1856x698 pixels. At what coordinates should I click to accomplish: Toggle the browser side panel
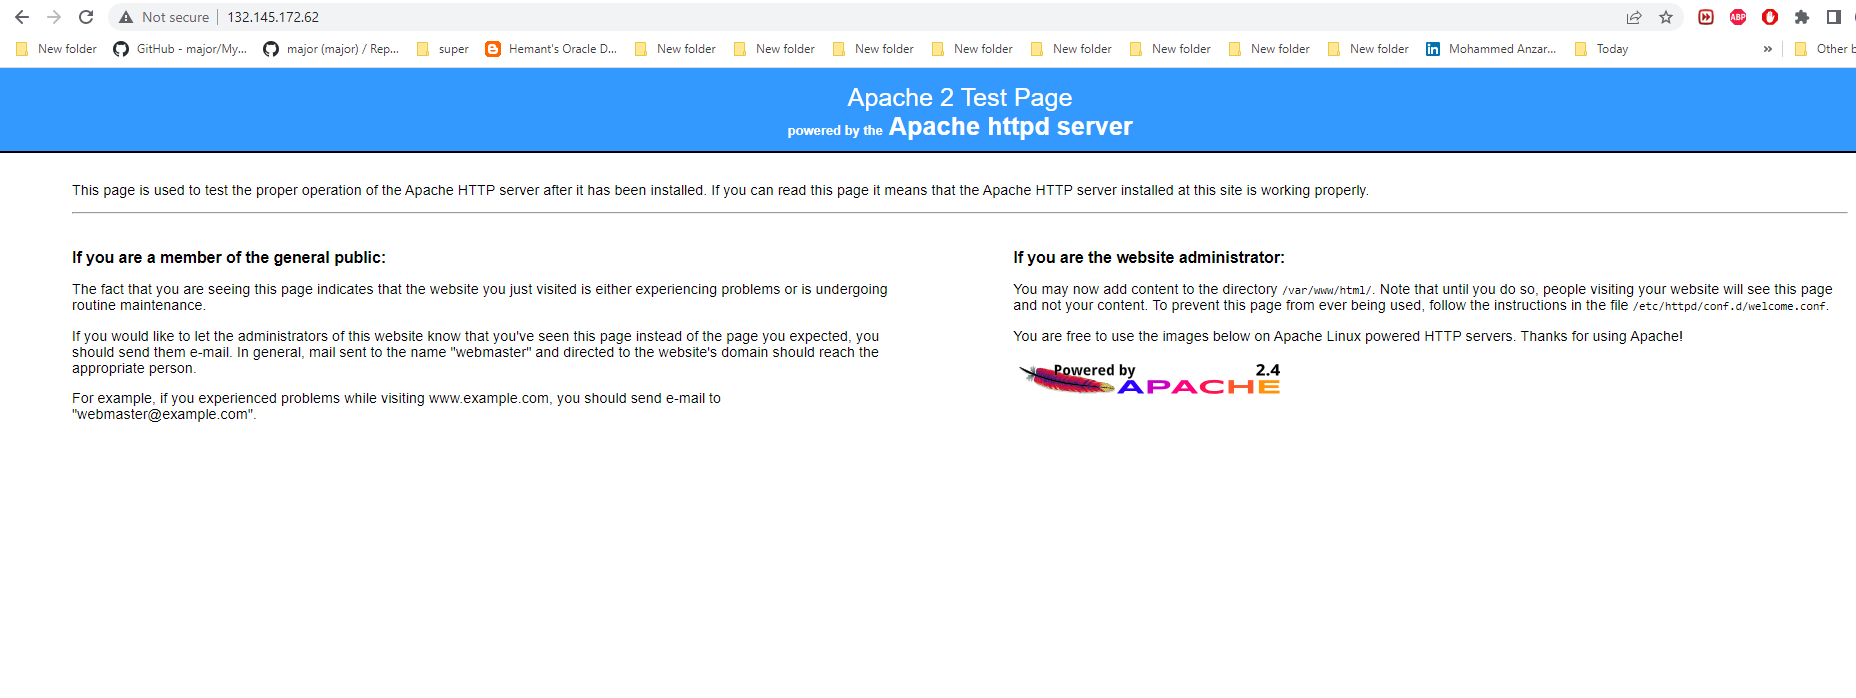pyautogui.click(x=1834, y=17)
